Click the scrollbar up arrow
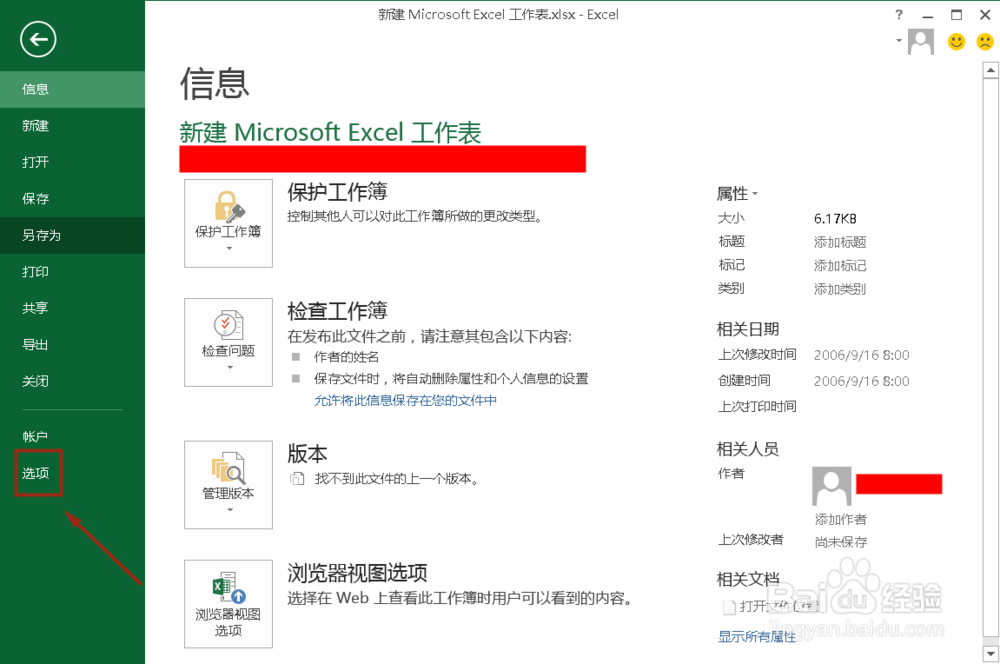Viewport: 1000px width, 664px height. tap(990, 70)
